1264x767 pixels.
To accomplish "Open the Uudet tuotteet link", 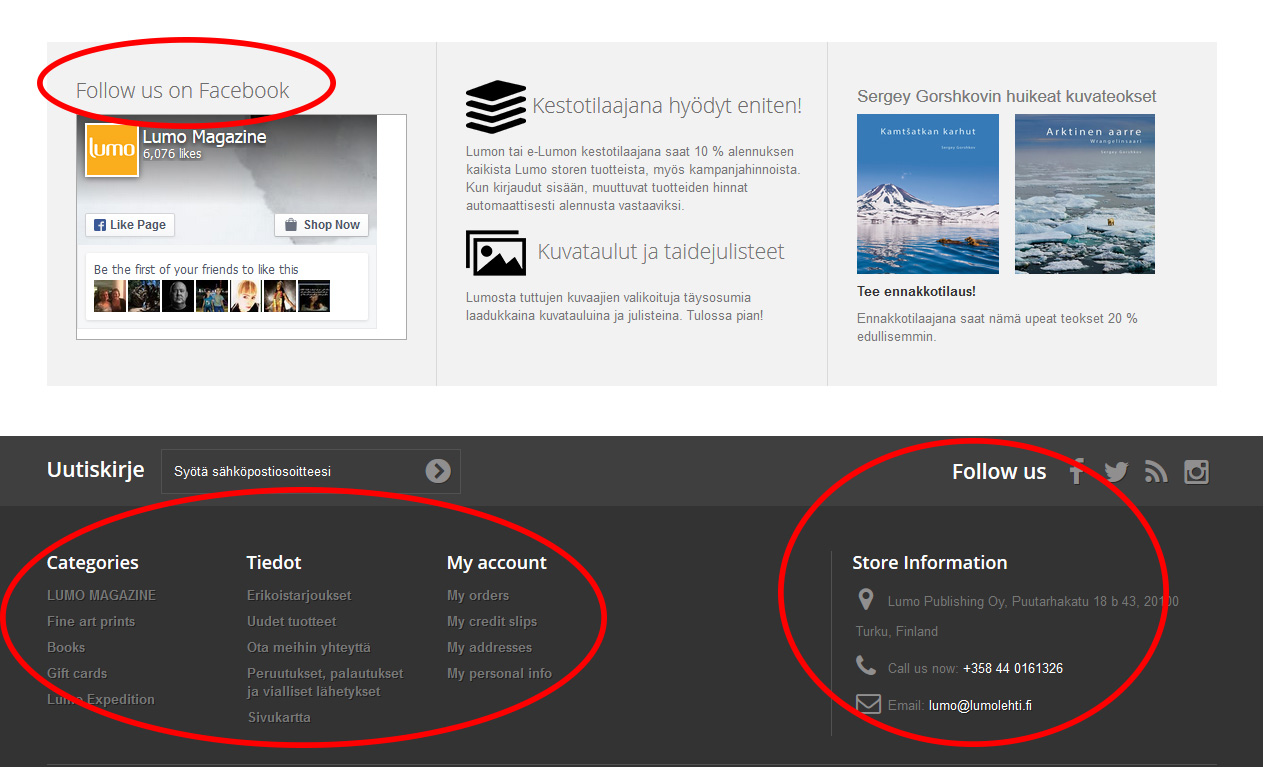I will [292, 621].
